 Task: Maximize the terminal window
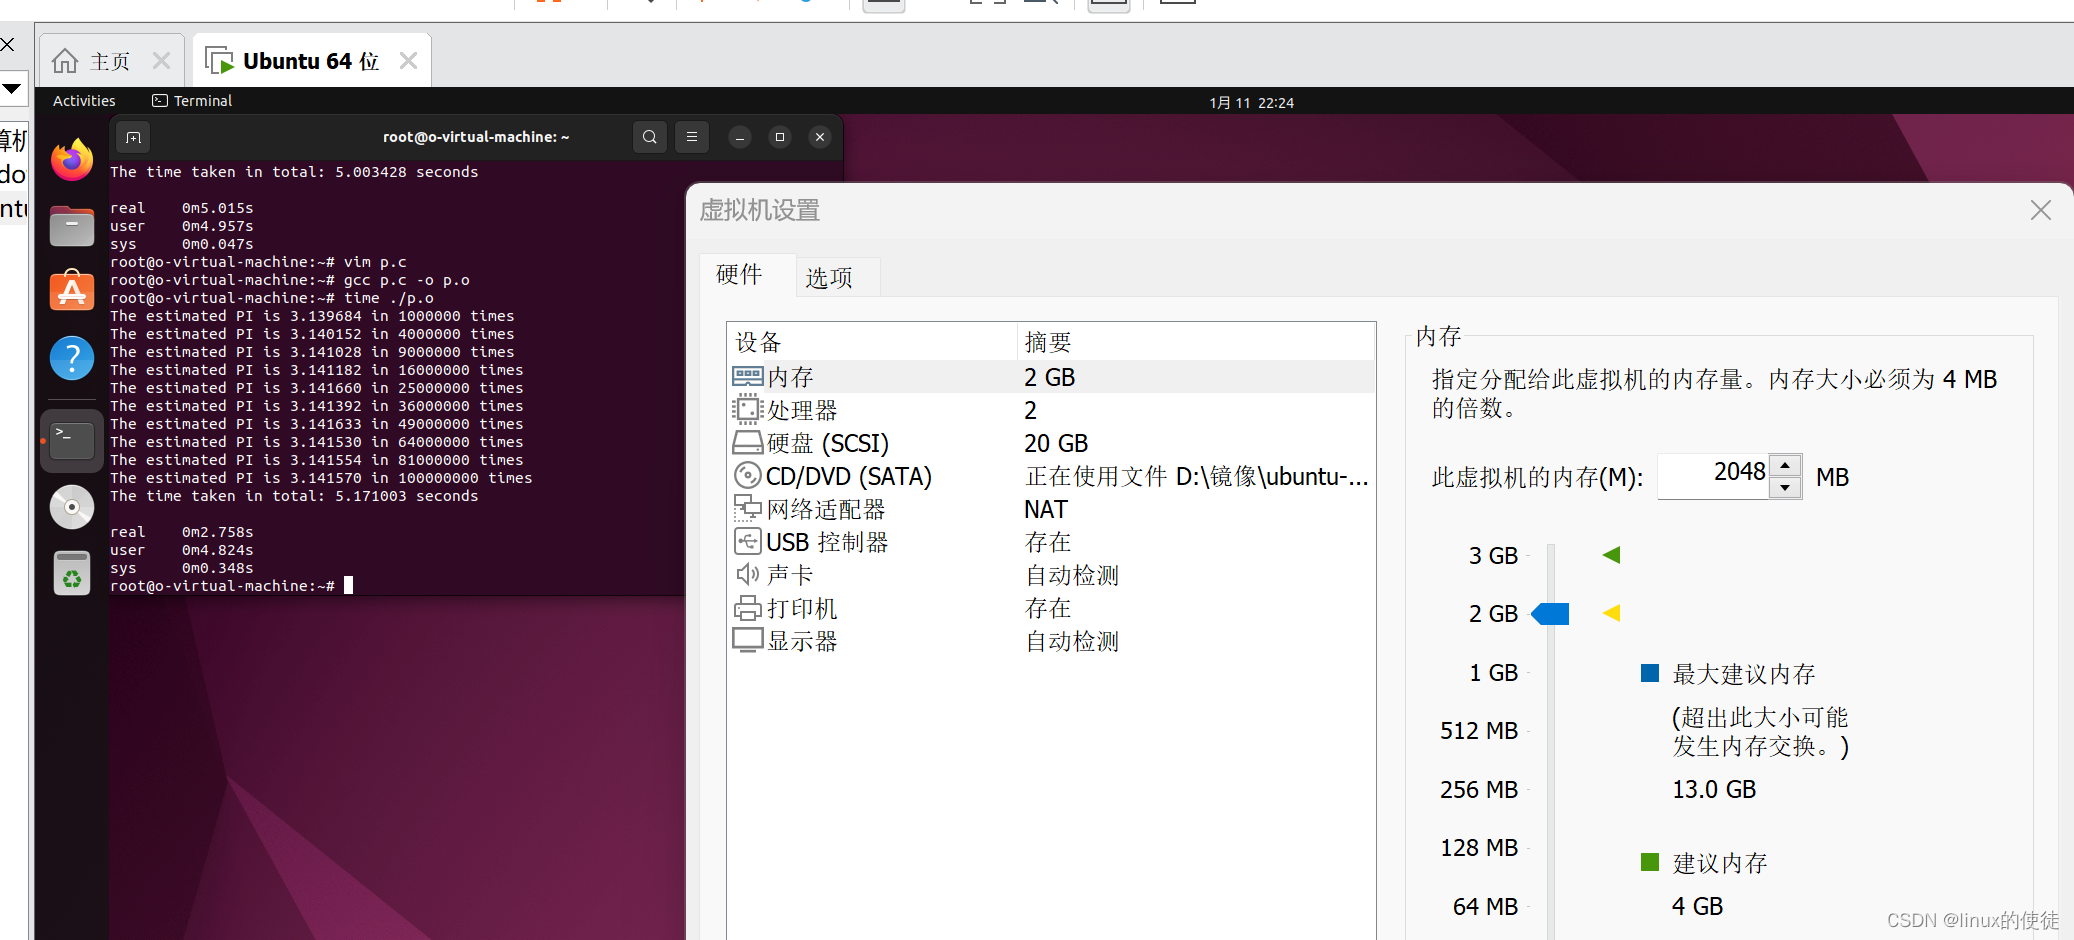780,137
